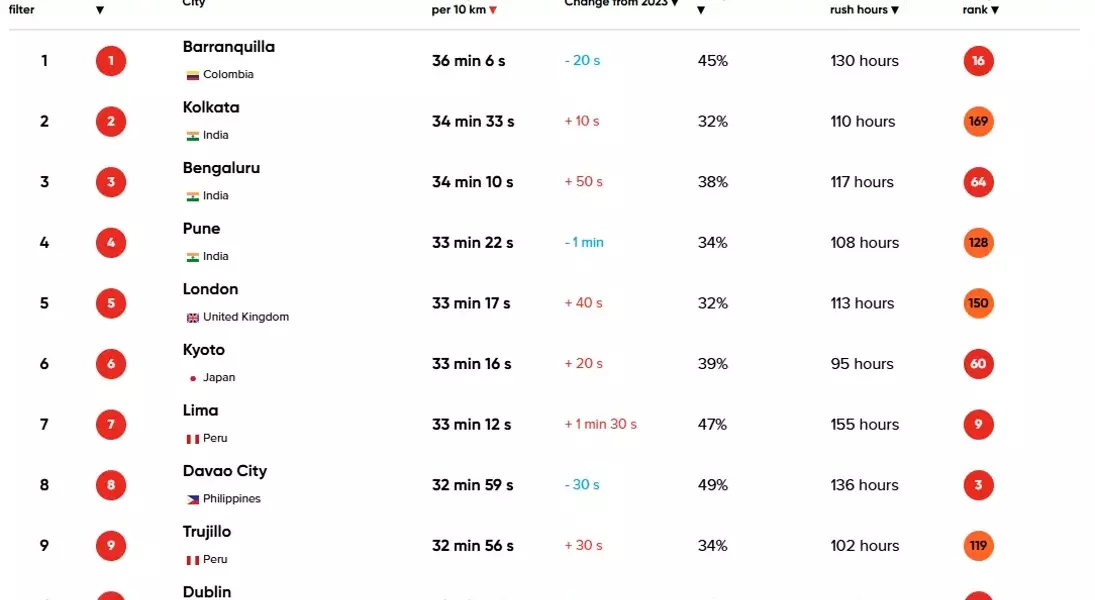Click the orange rank badge showing 128

978,243
